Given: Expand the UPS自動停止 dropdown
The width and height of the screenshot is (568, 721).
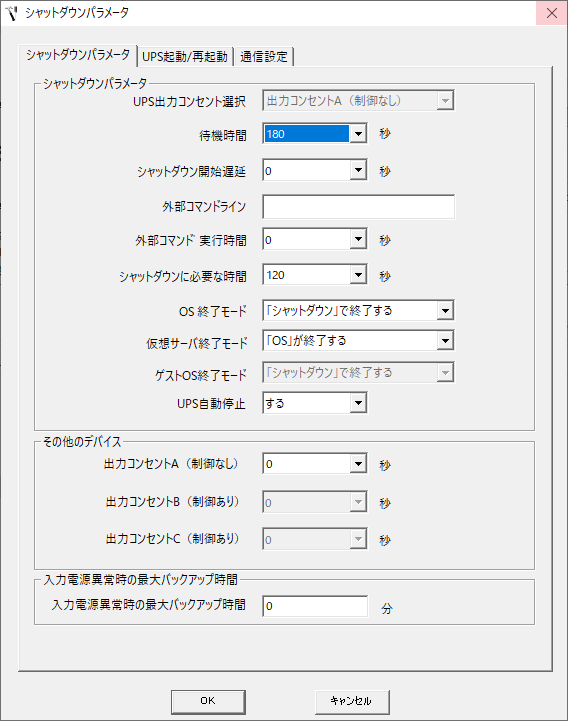Looking at the screenshot, I should pyautogui.click(x=358, y=403).
